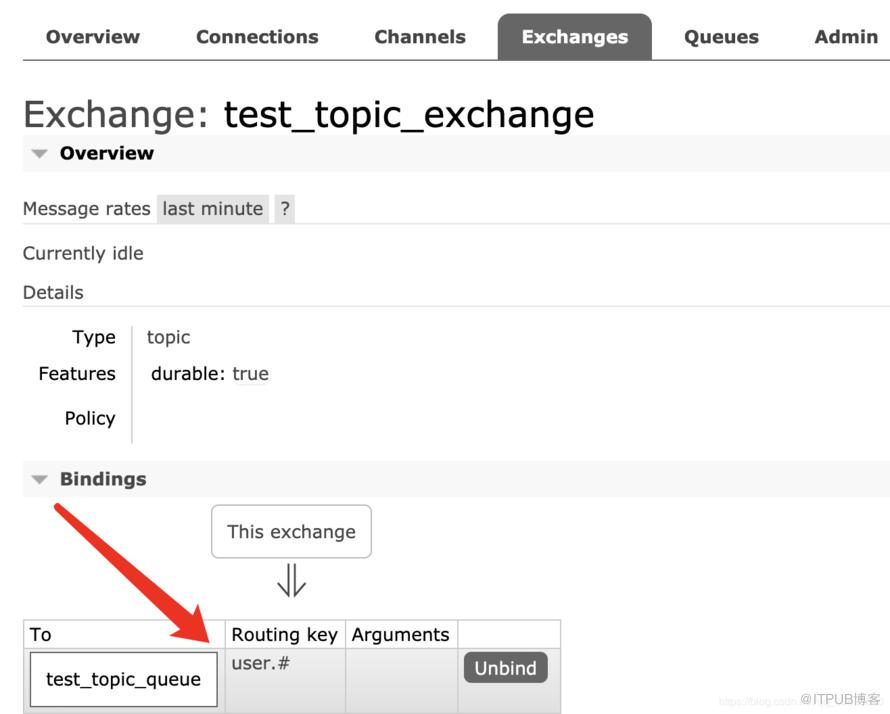Change the 'last minute' message rates range
Viewport: 890px width, 714px height.
coord(213,209)
